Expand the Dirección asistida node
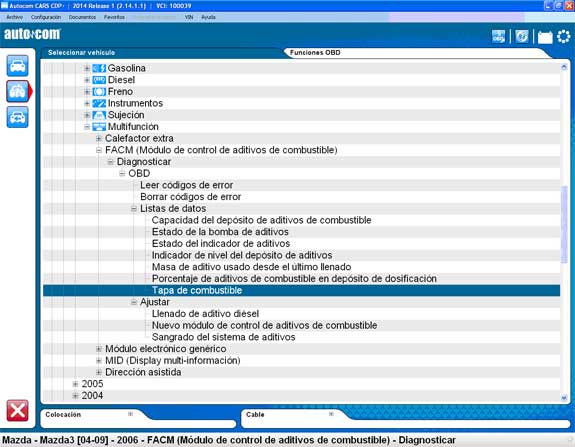Viewport: 575px width, 447px height. tap(99, 372)
